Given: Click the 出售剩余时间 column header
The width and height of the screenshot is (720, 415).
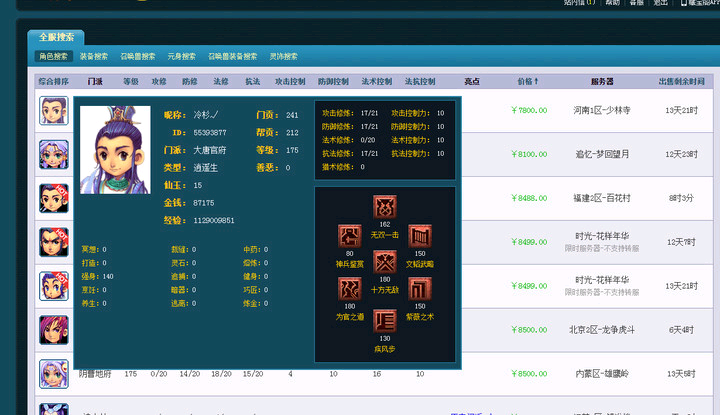Looking at the screenshot, I should pos(681,81).
